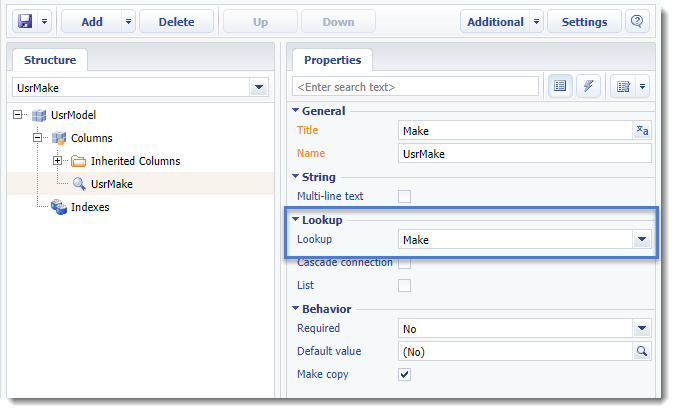Click the Default value magnifier lookup icon
This screenshot has width=676, height=413.
642,351
